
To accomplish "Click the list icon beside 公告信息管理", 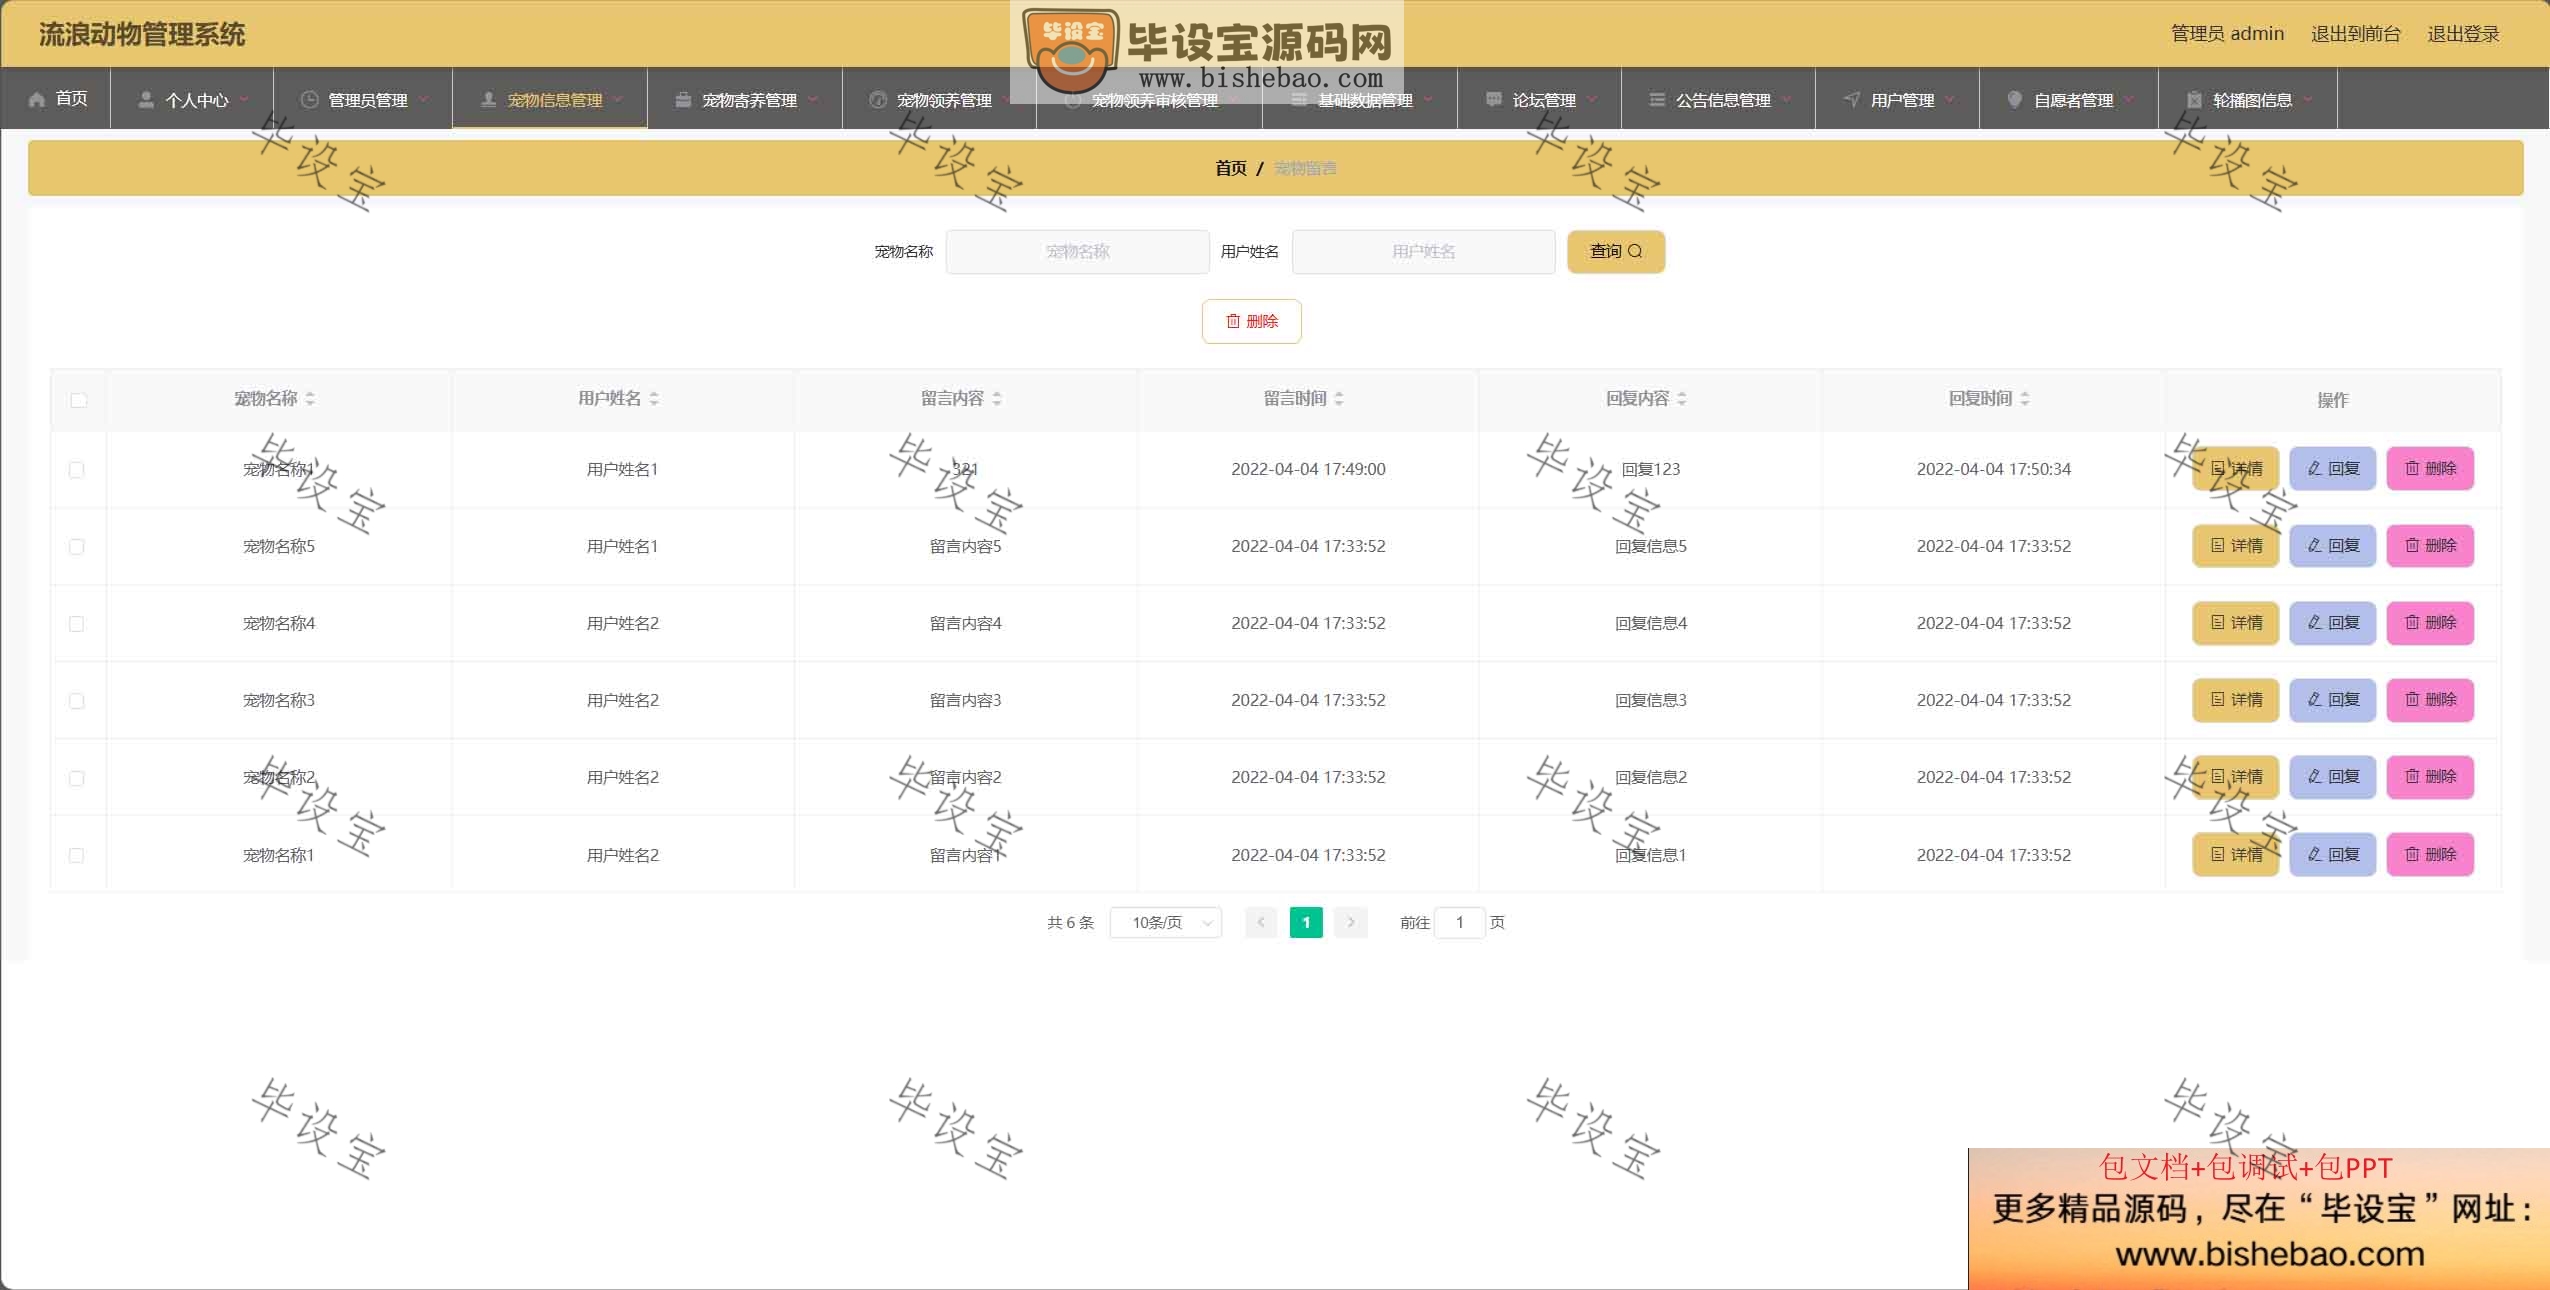I will click(x=1657, y=99).
